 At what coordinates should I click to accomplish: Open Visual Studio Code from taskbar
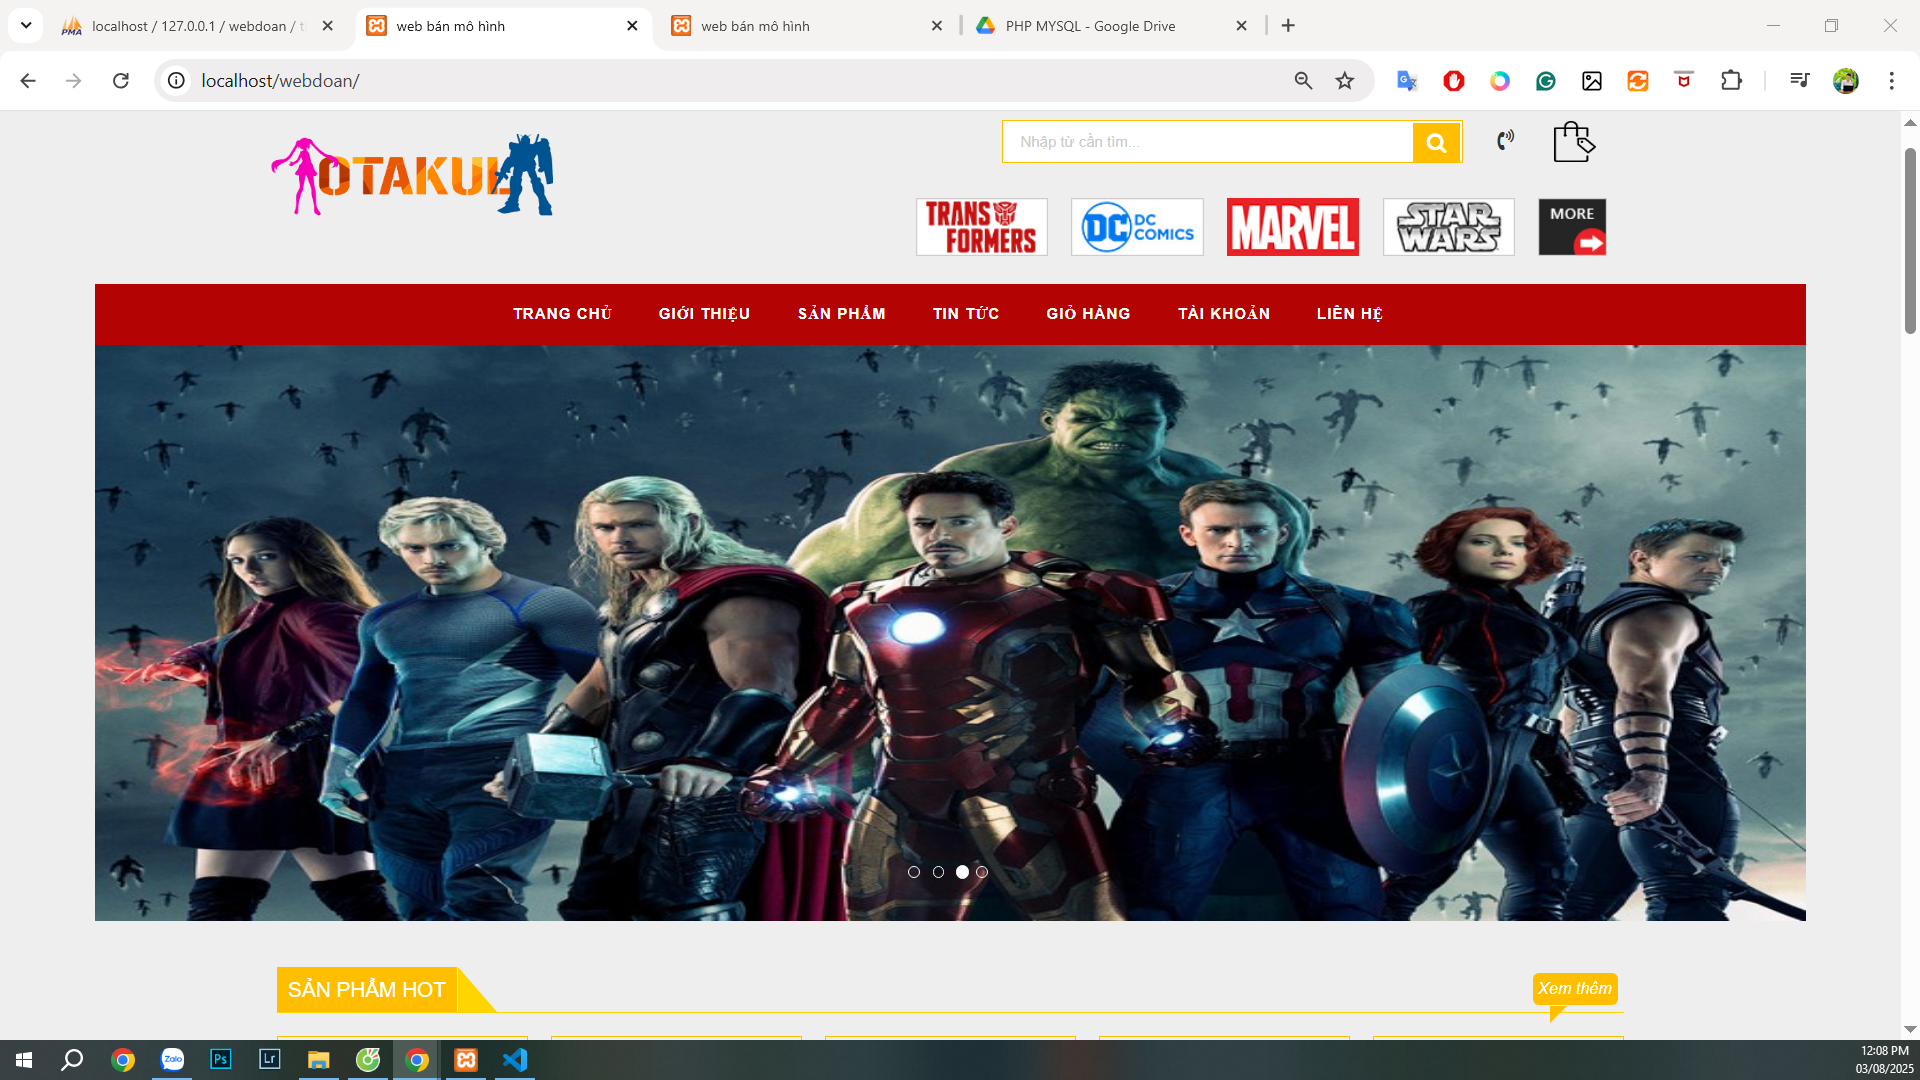tap(515, 1060)
